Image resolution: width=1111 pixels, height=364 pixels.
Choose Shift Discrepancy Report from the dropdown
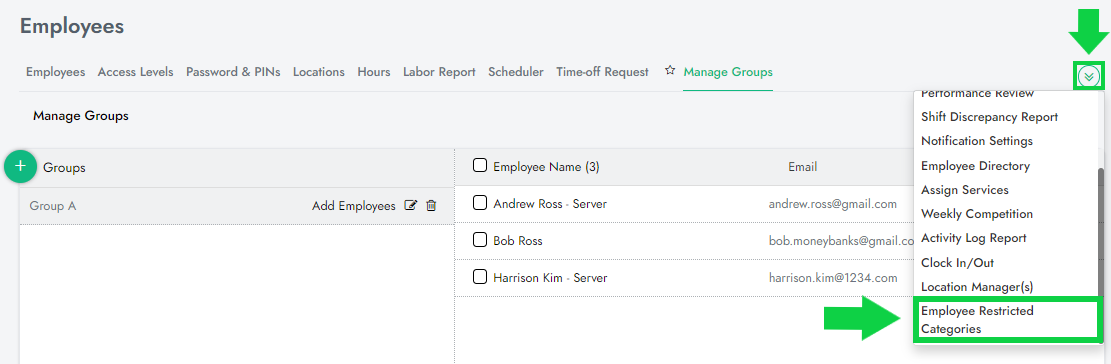pos(989,117)
